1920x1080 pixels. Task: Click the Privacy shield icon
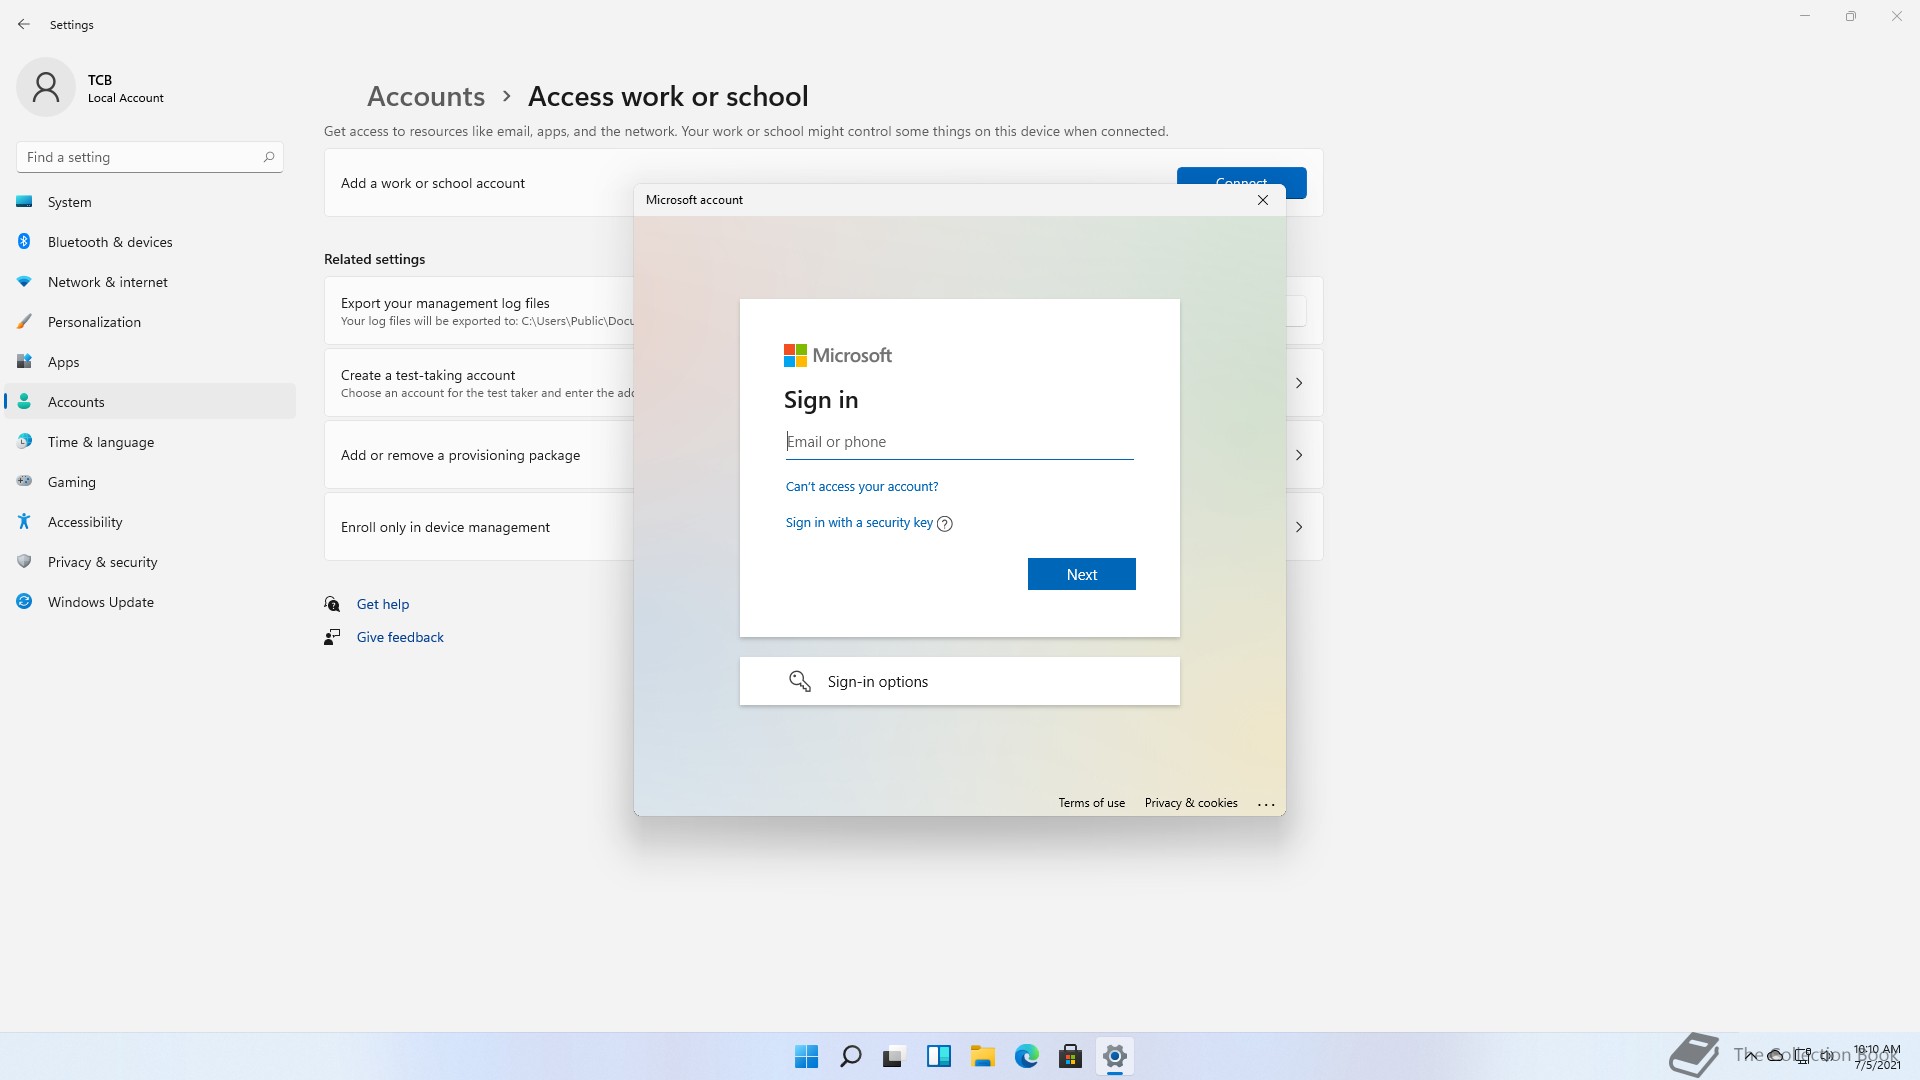click(24, 561)
